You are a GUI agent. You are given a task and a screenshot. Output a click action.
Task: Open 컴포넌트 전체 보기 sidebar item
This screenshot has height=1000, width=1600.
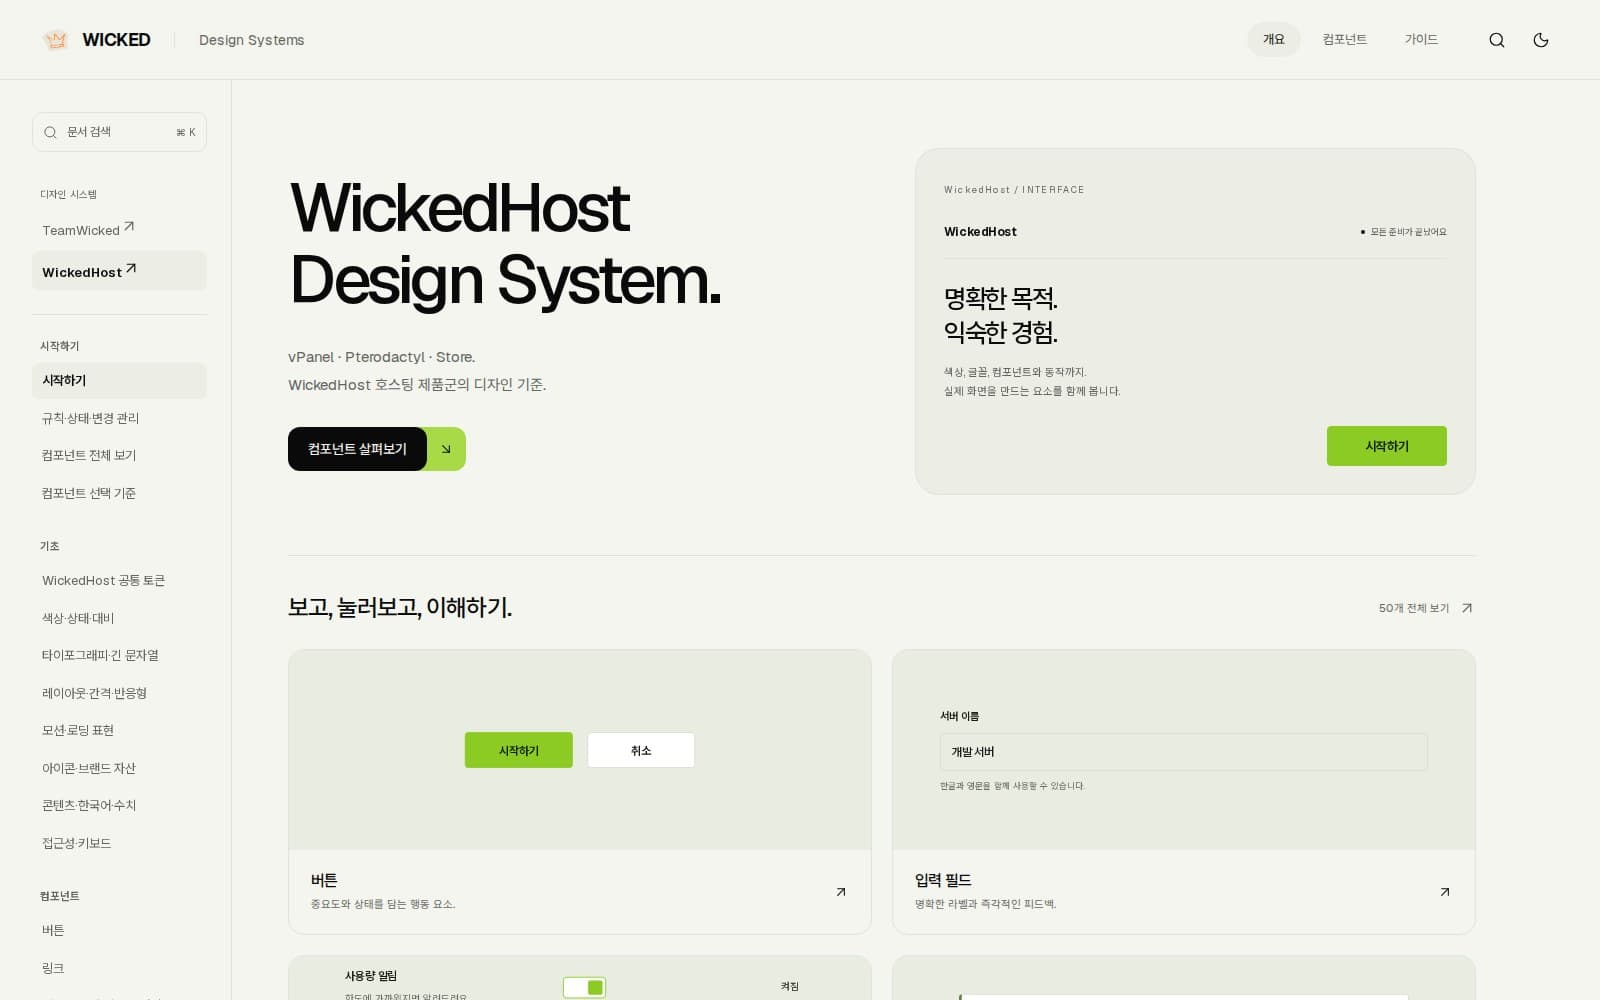point(119,456)
